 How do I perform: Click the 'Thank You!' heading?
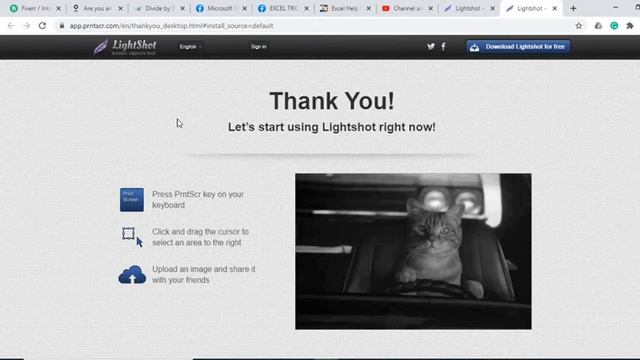[332, 101]
